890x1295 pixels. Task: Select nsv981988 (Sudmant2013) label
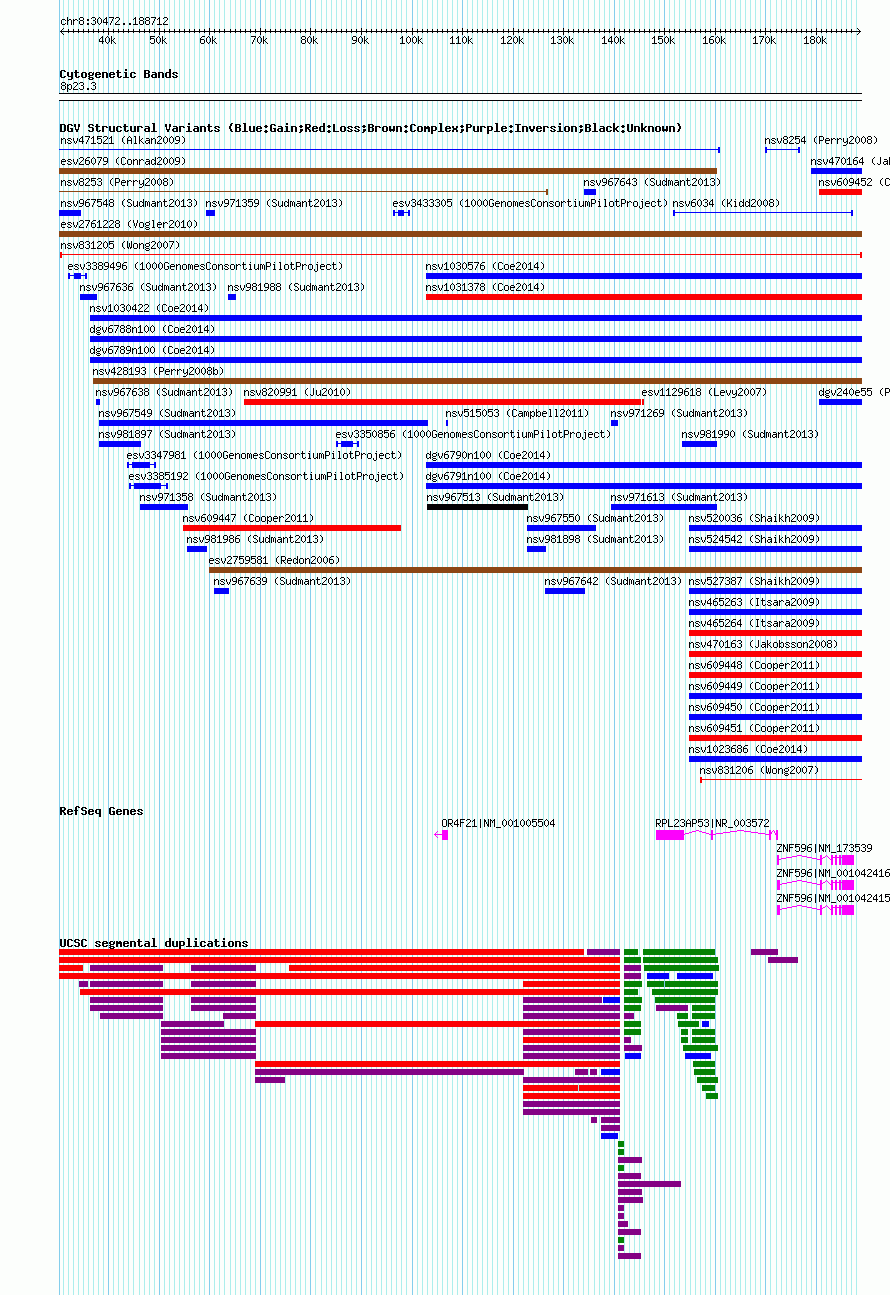(297, 288)
